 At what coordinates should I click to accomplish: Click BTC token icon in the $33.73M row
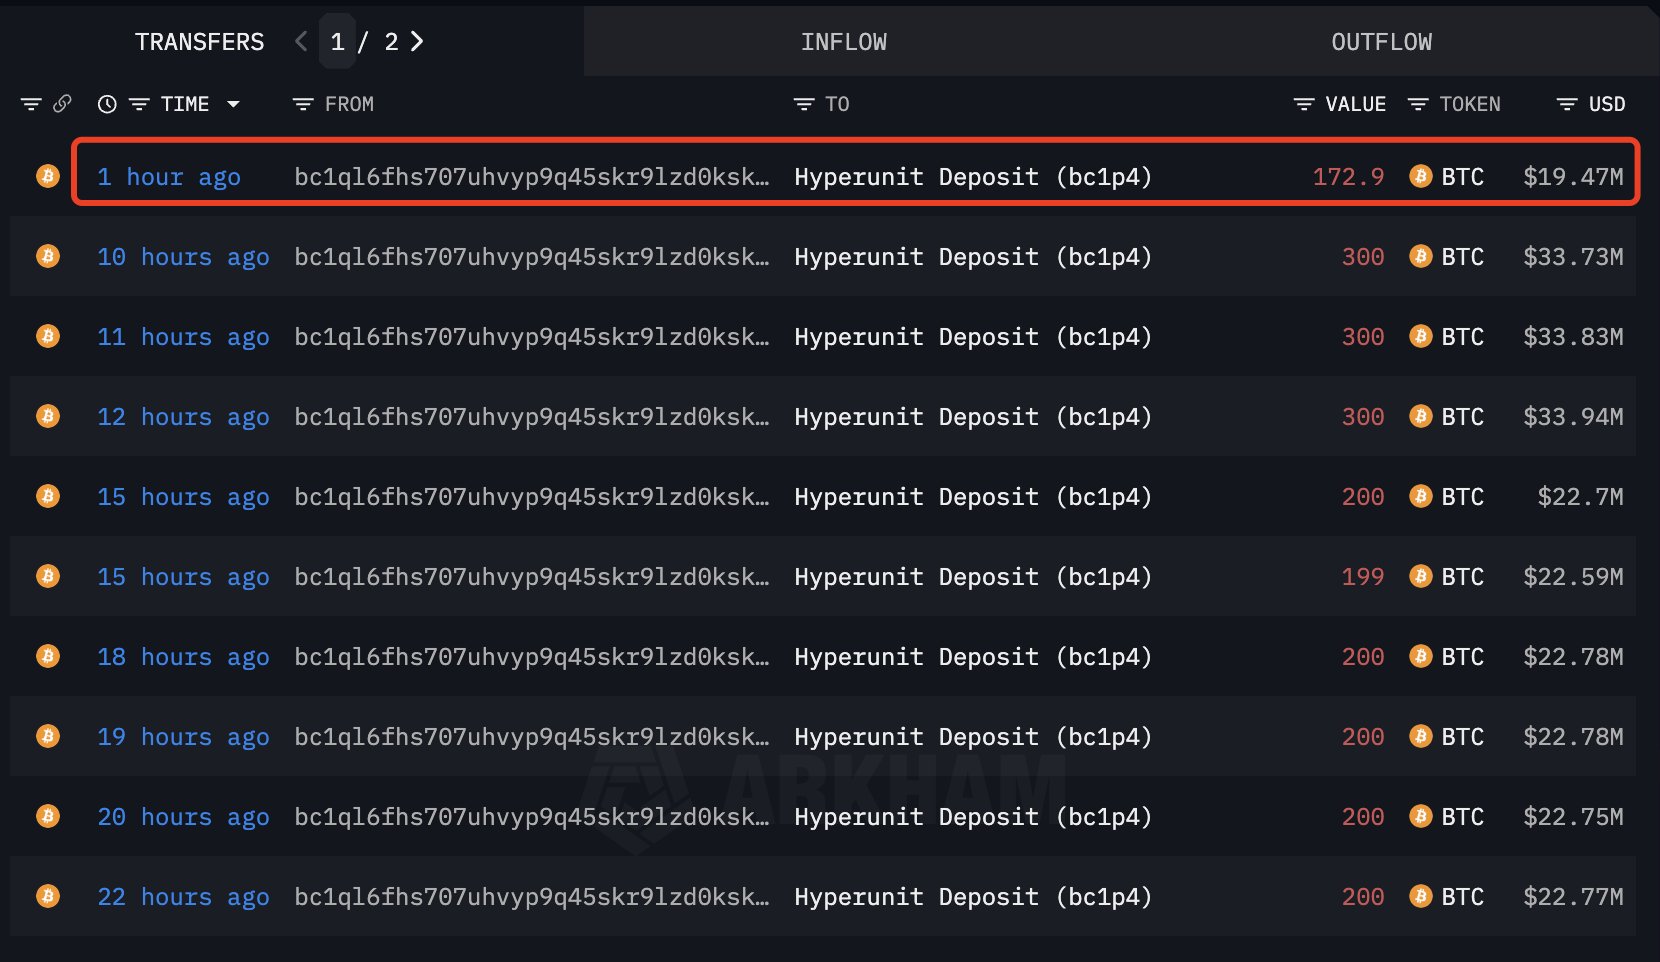click(x=1420, y=256)
